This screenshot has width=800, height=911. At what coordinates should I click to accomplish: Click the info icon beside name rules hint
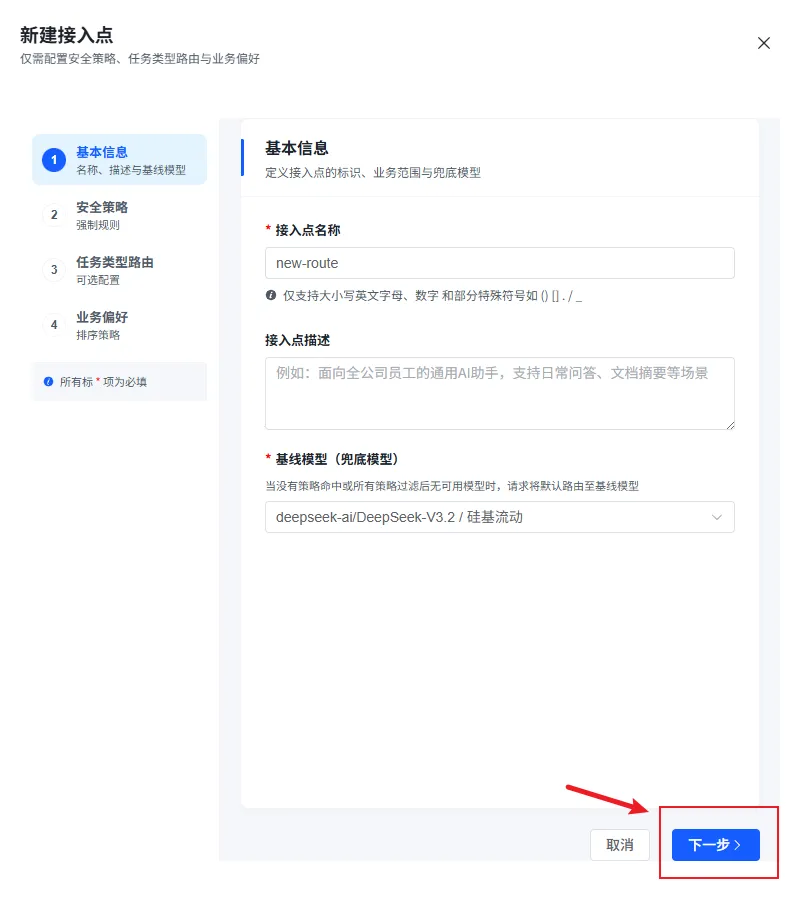click(271, 295)
